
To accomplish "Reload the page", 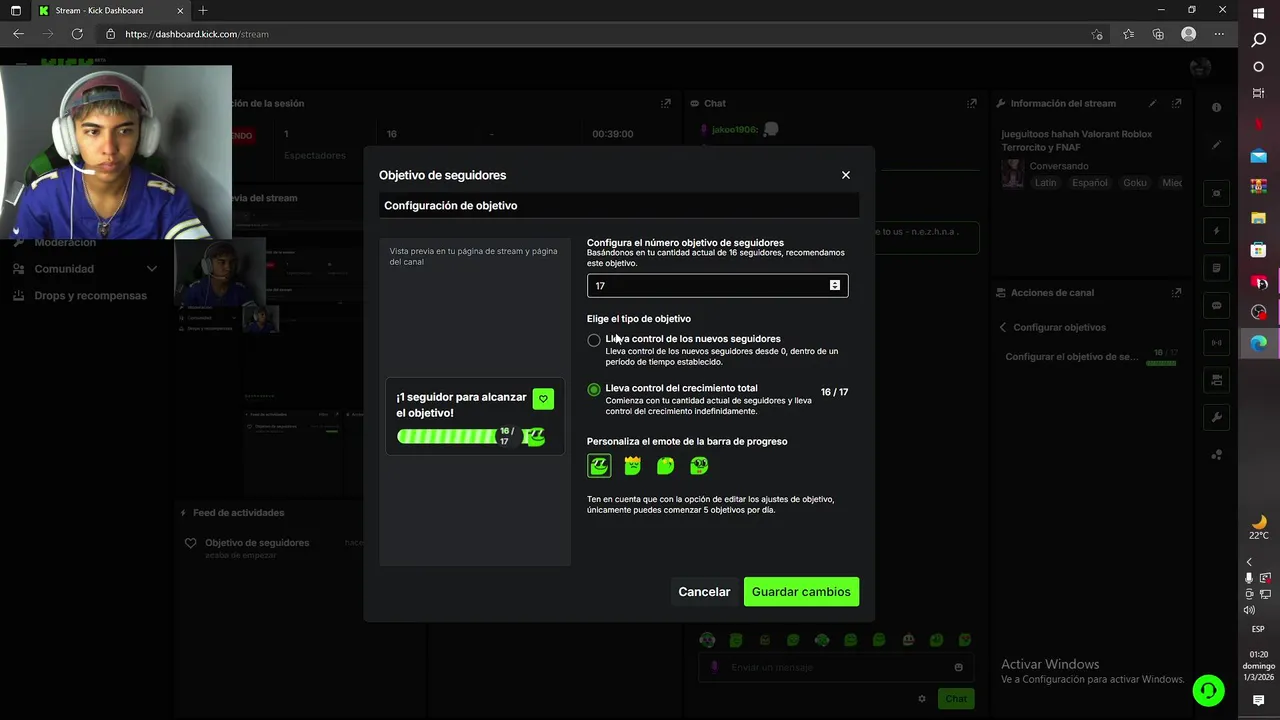I will pyautogui.click(x=77, y=34).
